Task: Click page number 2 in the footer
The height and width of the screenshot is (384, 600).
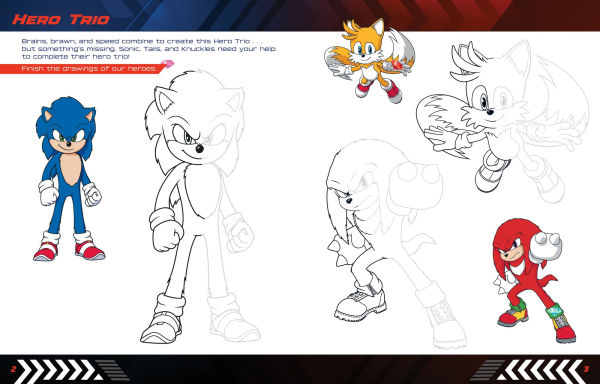Action: (x=13, y=369)
